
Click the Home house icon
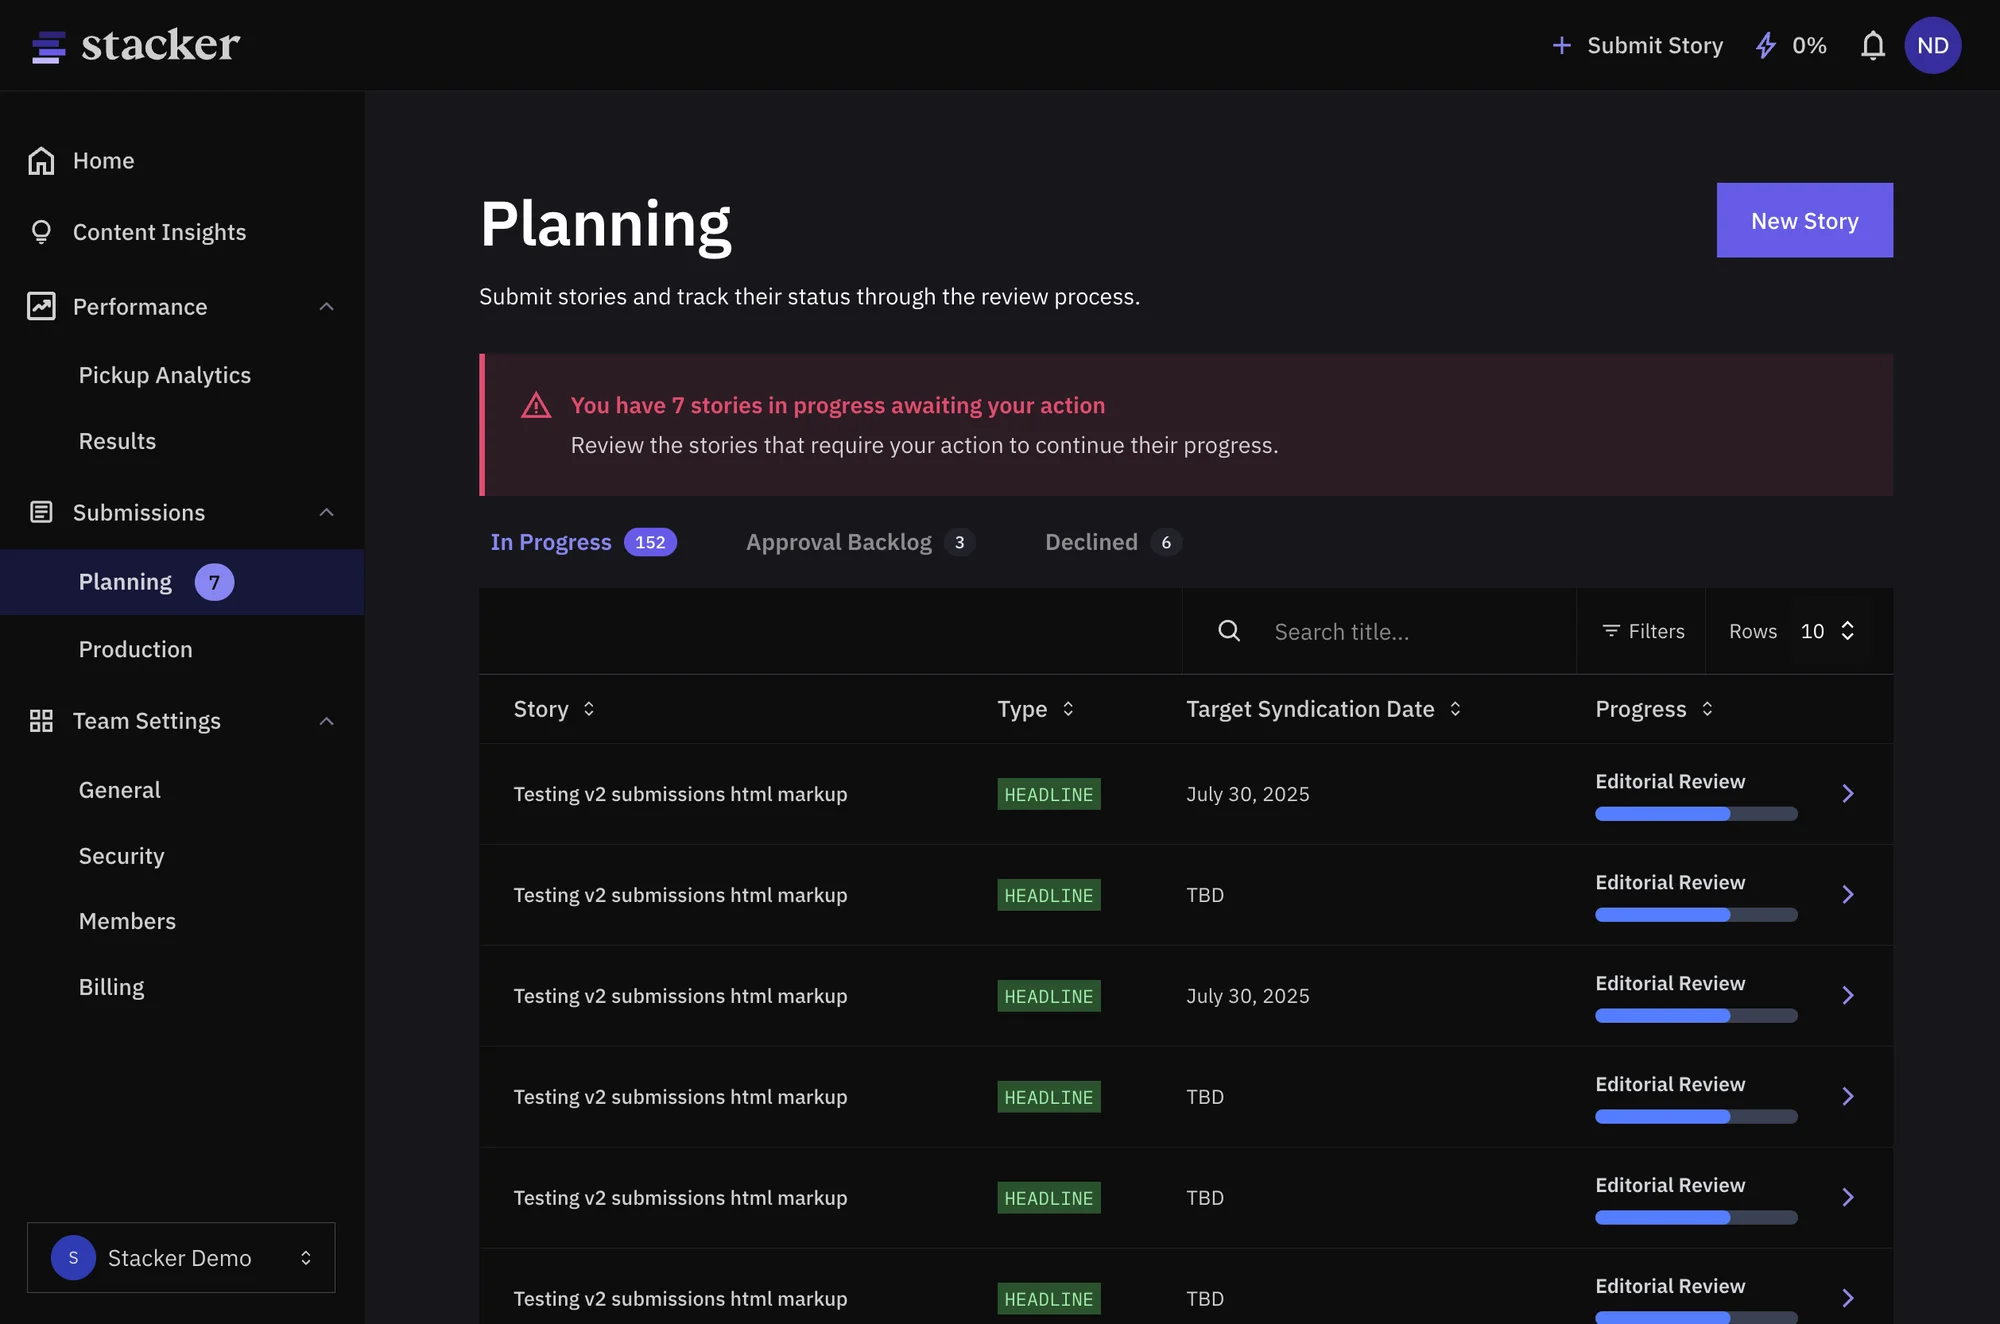[41, 161]
